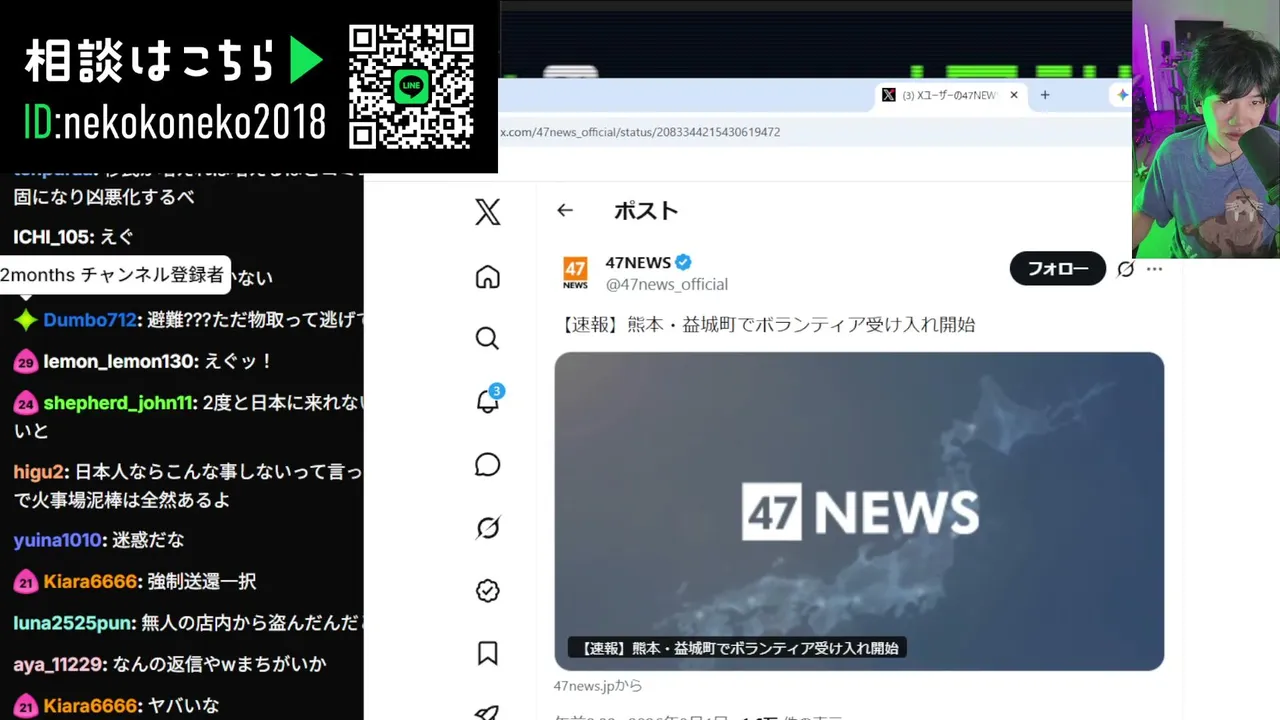The width and height of the screenshot is (1280, 720).
Task: Open the @47news_official handle link
Action: click(x=667, y=284)
